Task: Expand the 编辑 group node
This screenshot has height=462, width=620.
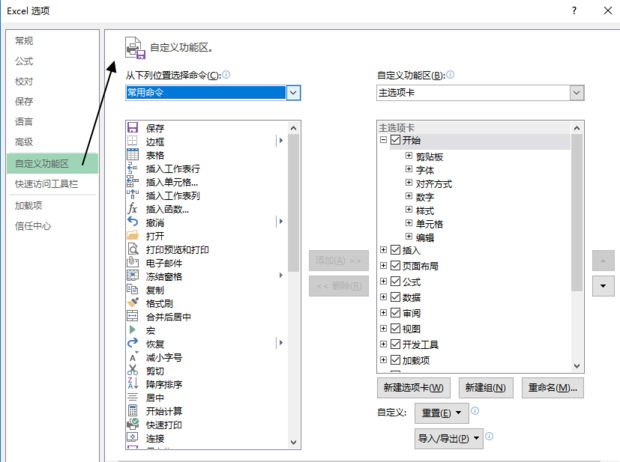Action: [x=409, y=237]
